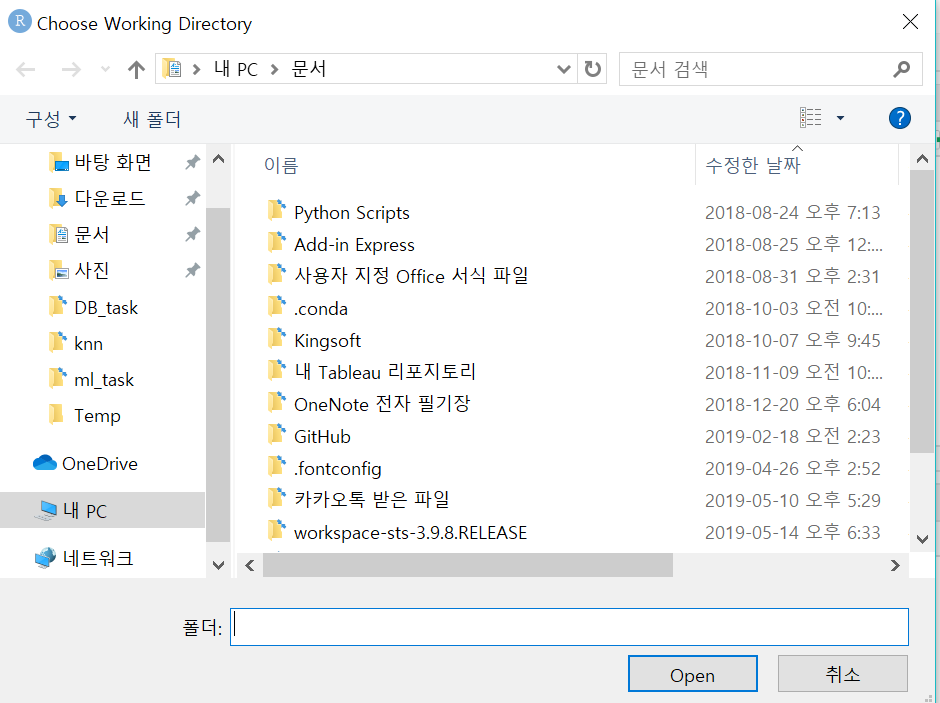Change view layout icon
Image resolution: width=940 pixels, height=703 pixels.
(x=810, y=117)
